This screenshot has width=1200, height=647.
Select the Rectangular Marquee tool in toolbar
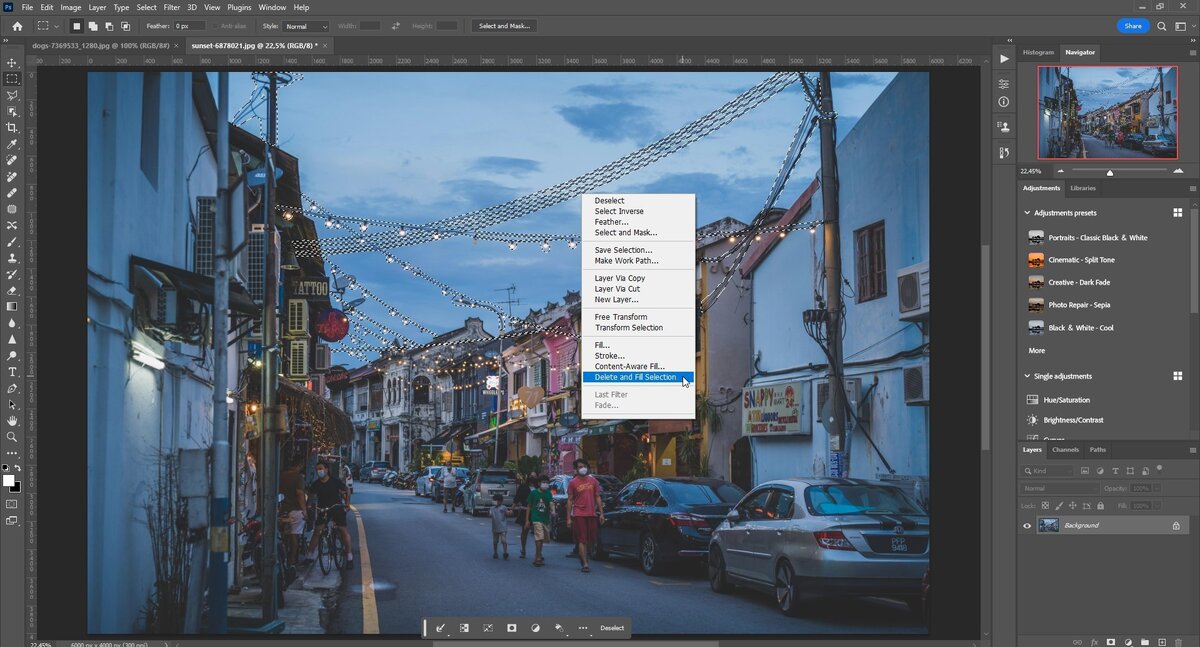click(12, 78)
